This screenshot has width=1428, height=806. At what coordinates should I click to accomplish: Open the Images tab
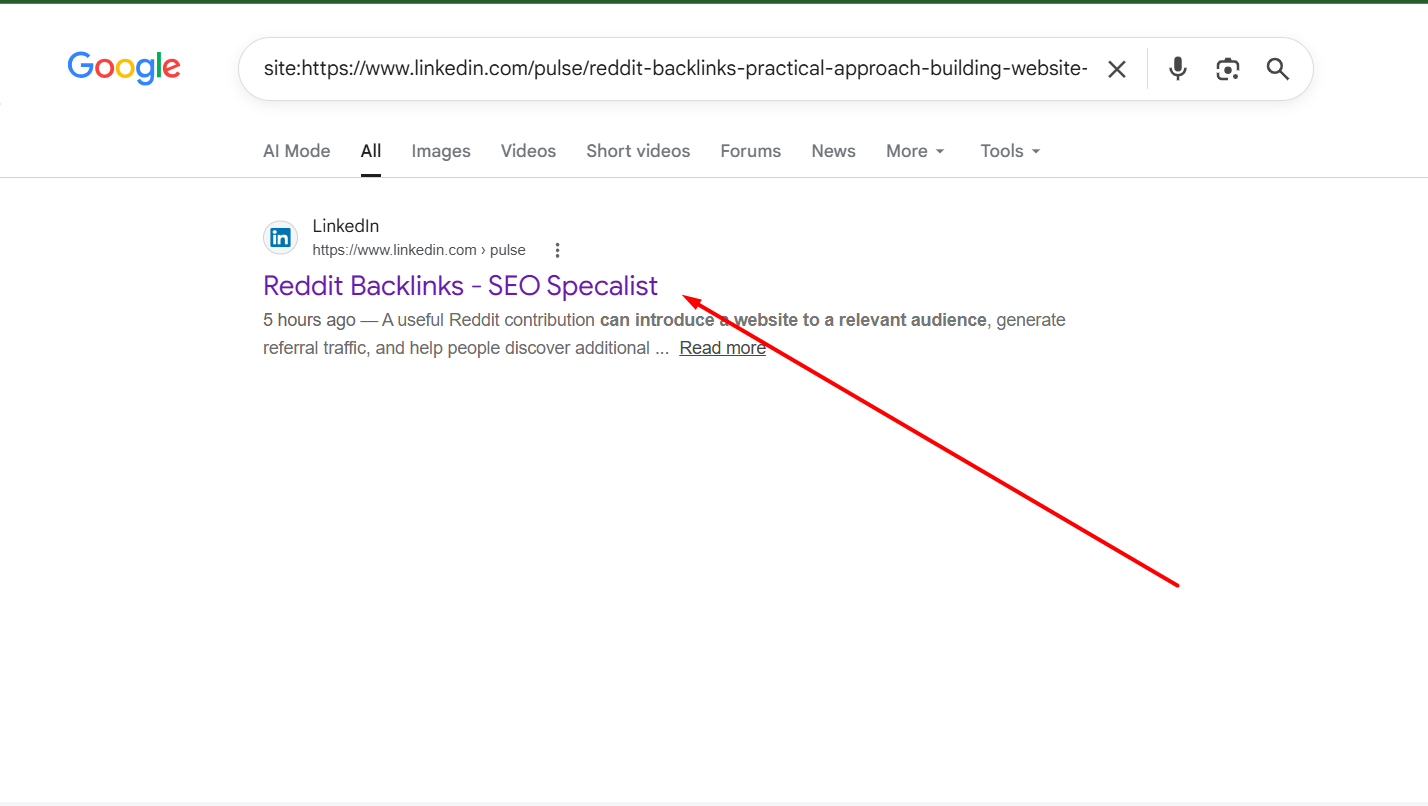point(441,151)
